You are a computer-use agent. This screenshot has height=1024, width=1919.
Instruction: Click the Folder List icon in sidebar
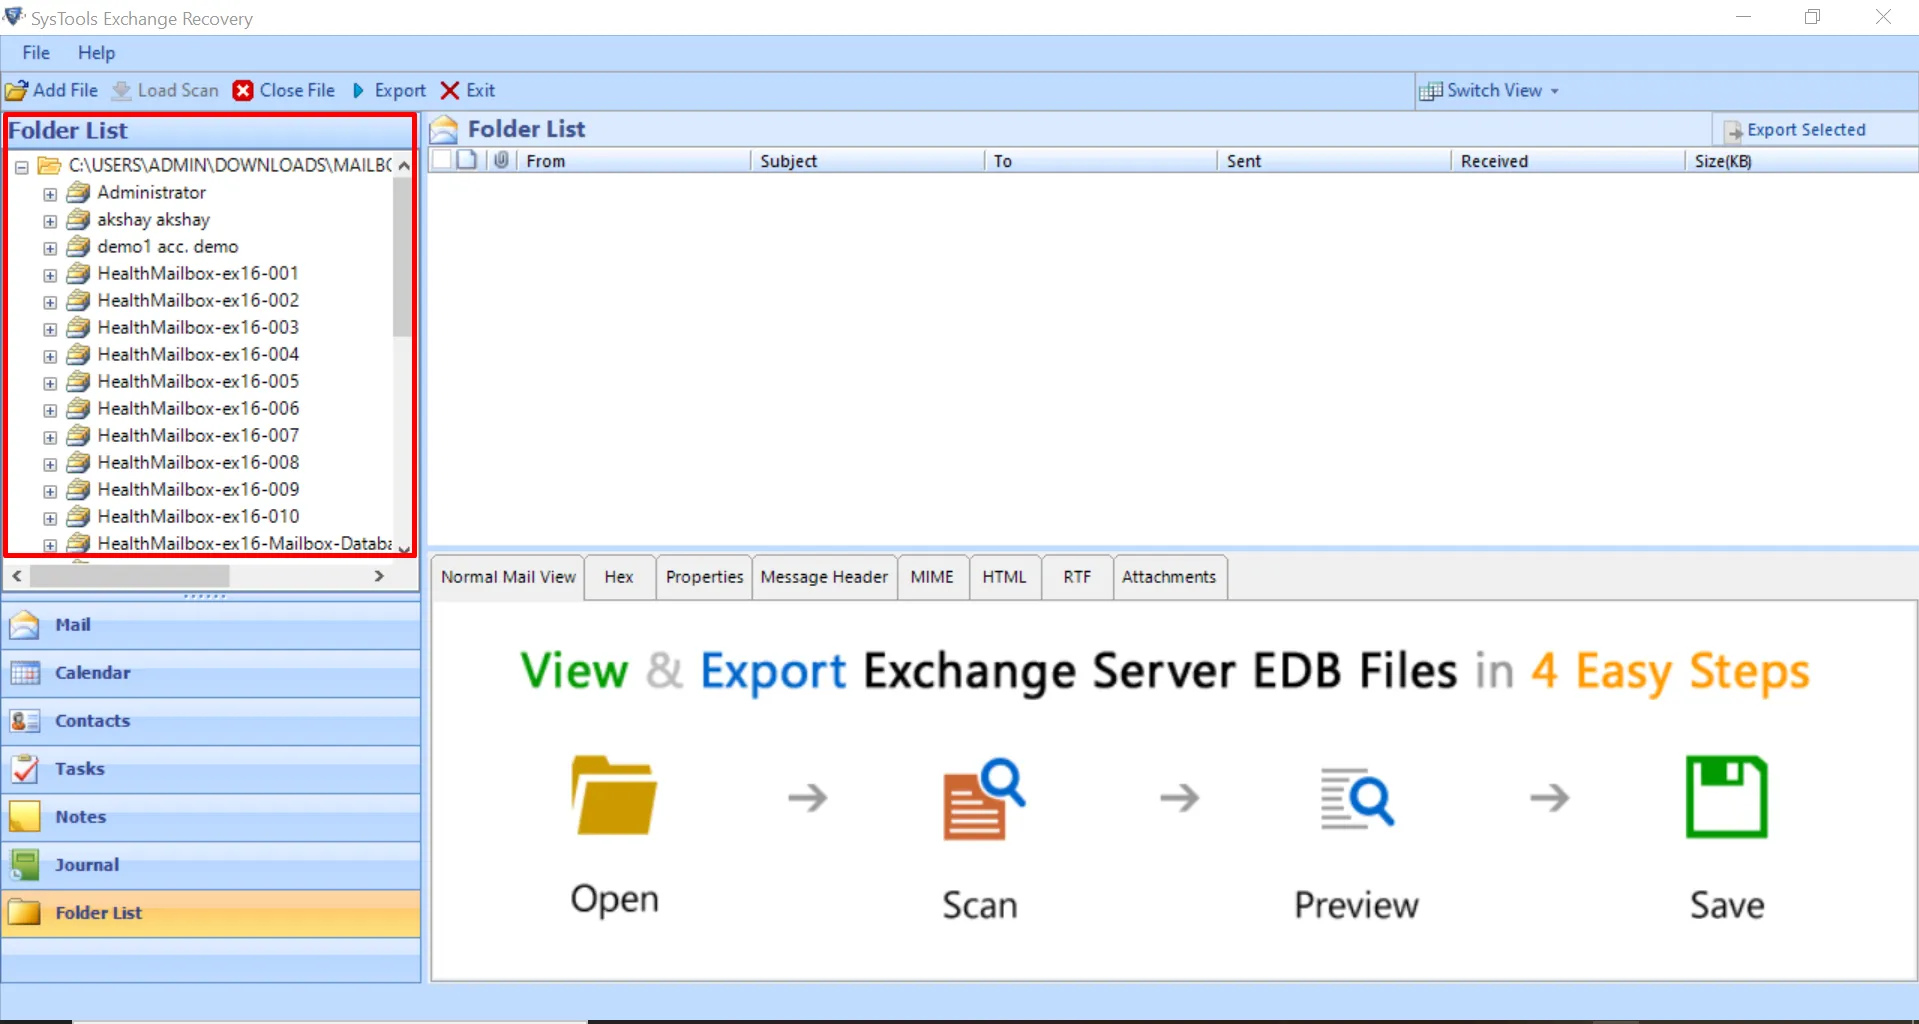point(24,913)
